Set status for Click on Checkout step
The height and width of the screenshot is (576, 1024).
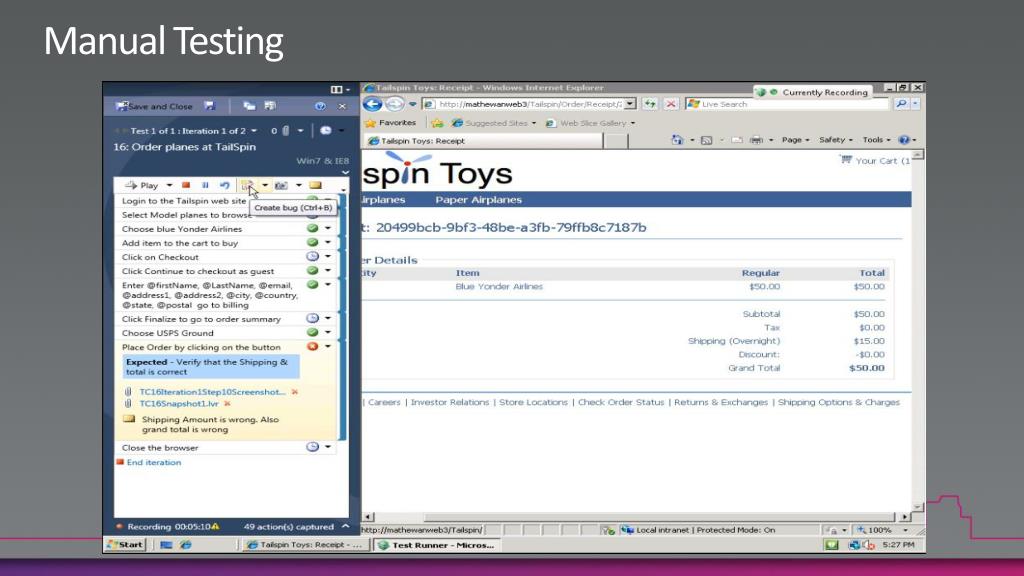pyautogui.click(x=313, y=257)
